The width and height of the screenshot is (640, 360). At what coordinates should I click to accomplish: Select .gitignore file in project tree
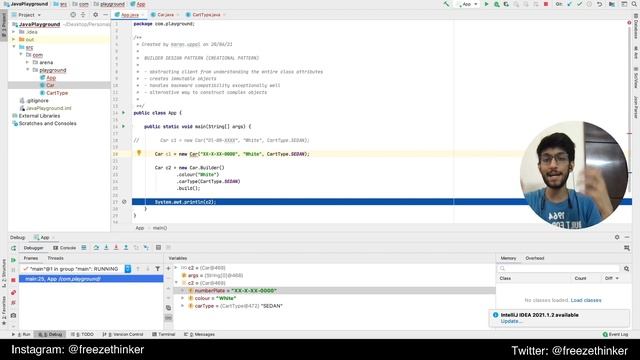[37, 100]
